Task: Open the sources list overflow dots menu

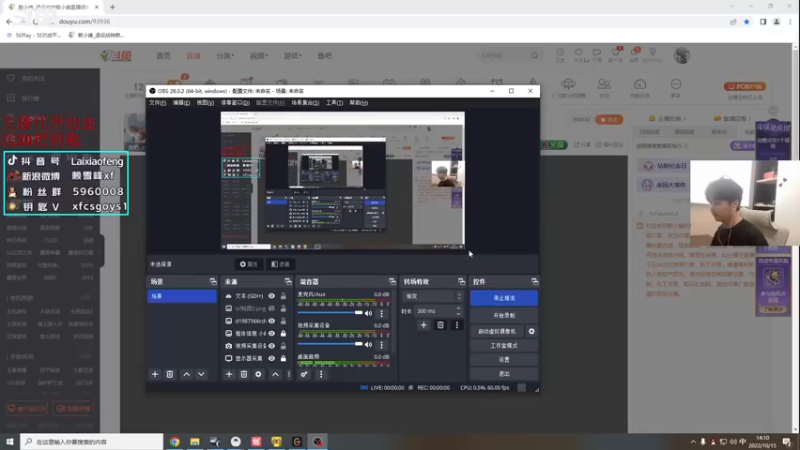Action: pyautogui.click(x=289, y=374)
